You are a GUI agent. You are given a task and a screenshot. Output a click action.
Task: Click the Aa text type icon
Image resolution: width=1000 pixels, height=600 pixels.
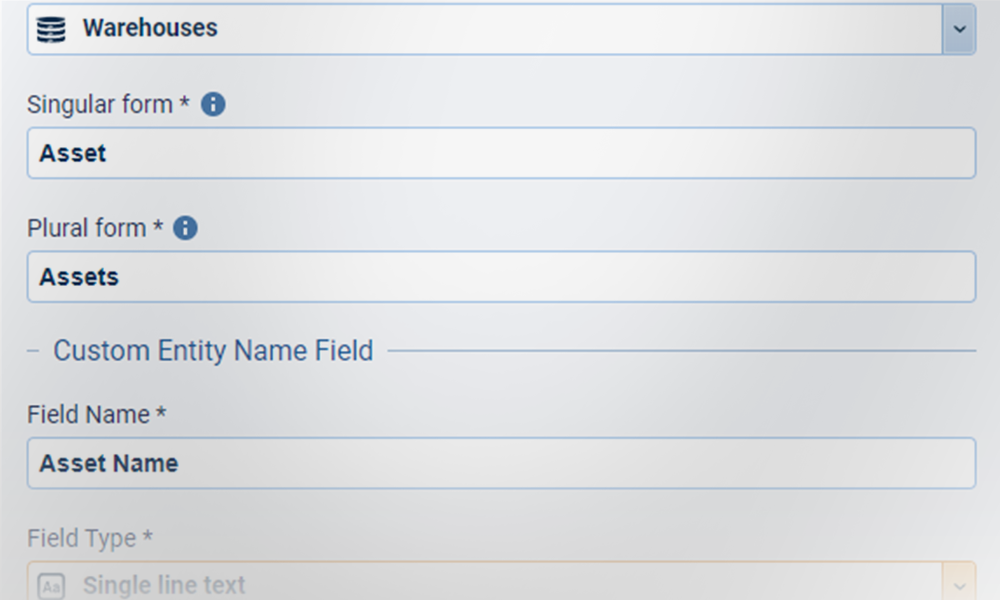click(x=51, y=586)
